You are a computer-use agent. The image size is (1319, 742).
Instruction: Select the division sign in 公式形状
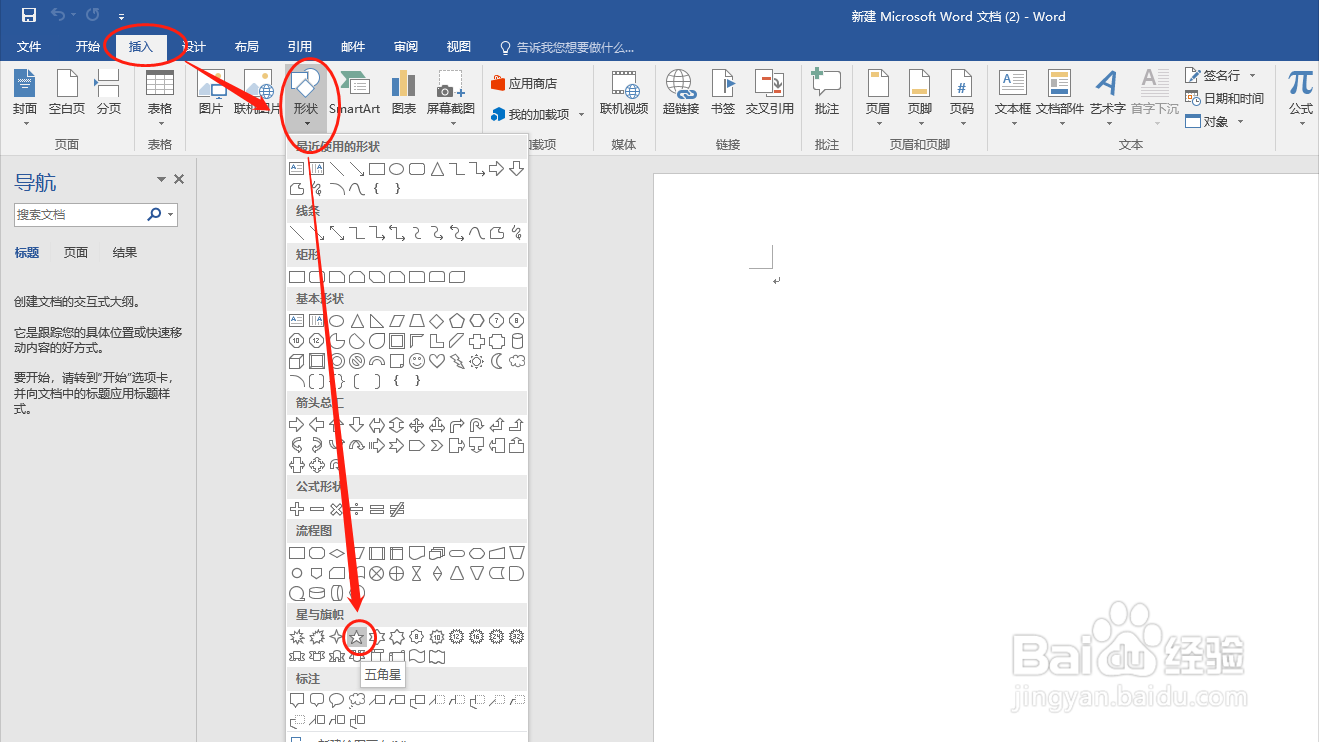click(357, 509)
